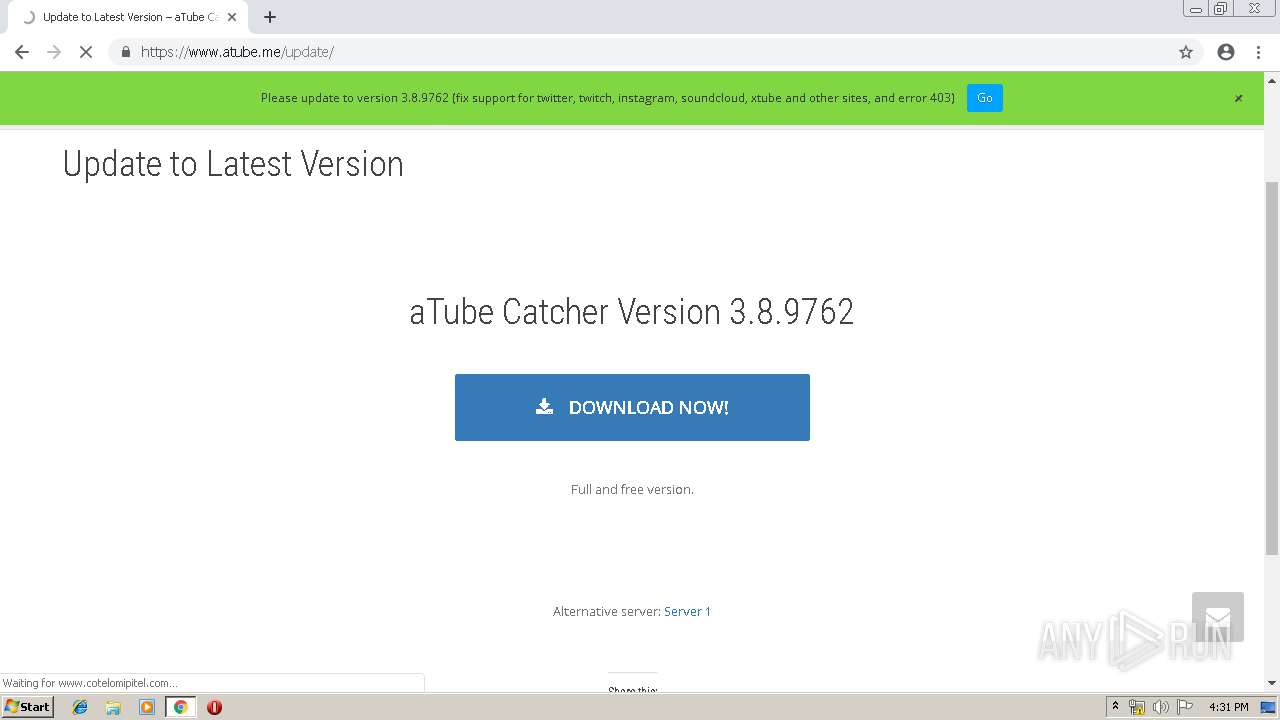Go back to the previous page
The image size is (1280, 720).
coord(22,52)
